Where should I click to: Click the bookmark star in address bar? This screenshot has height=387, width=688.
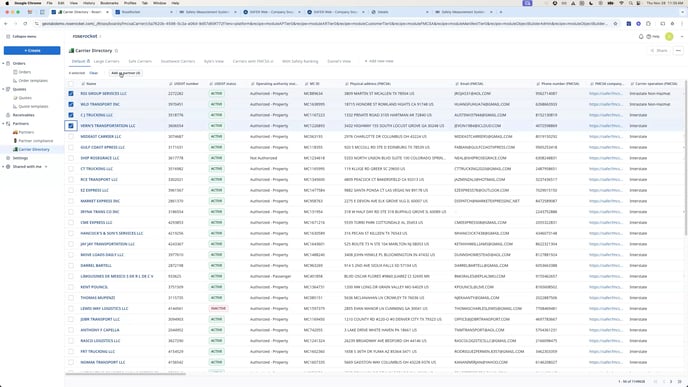click(615, 24)
